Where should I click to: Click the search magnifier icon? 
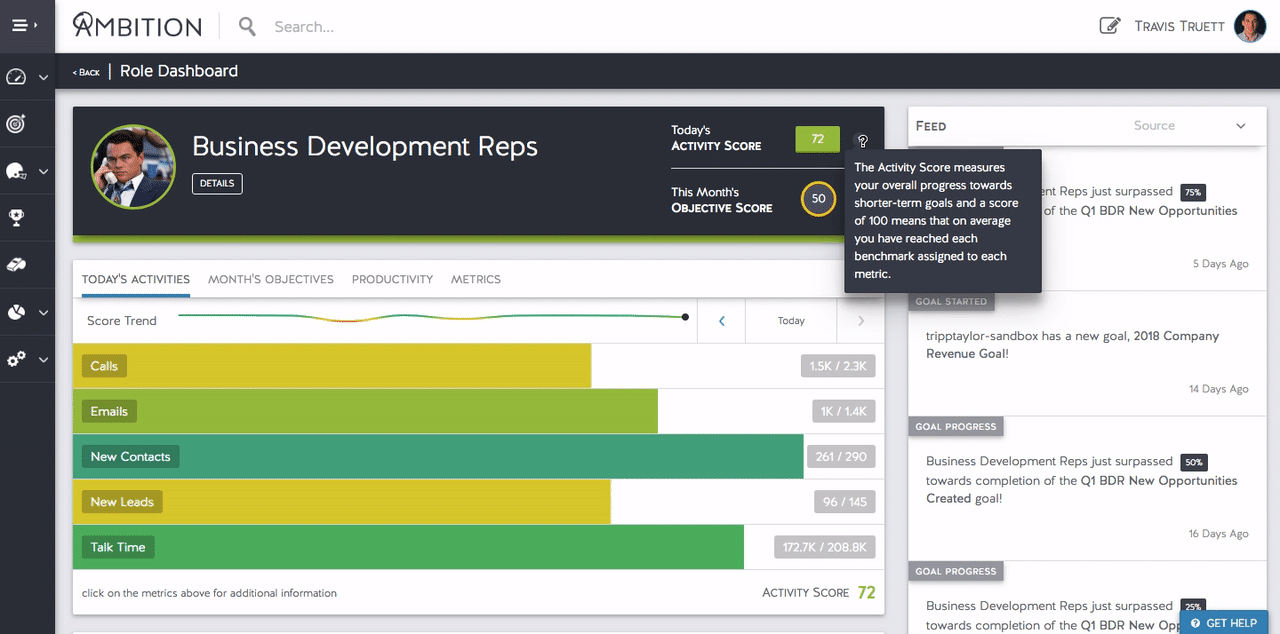tap(247, 27)
